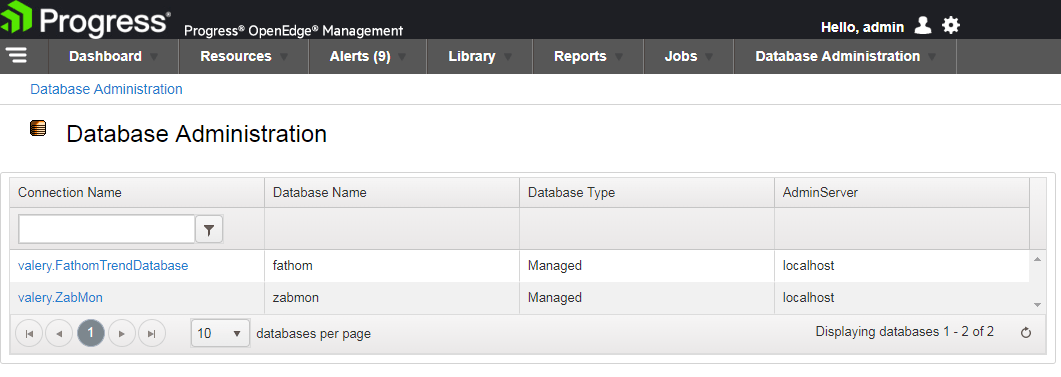Open databases per page dropdown
This screenshot has height=377, width=1061.
pyautogui.click(x=221, y=333)
